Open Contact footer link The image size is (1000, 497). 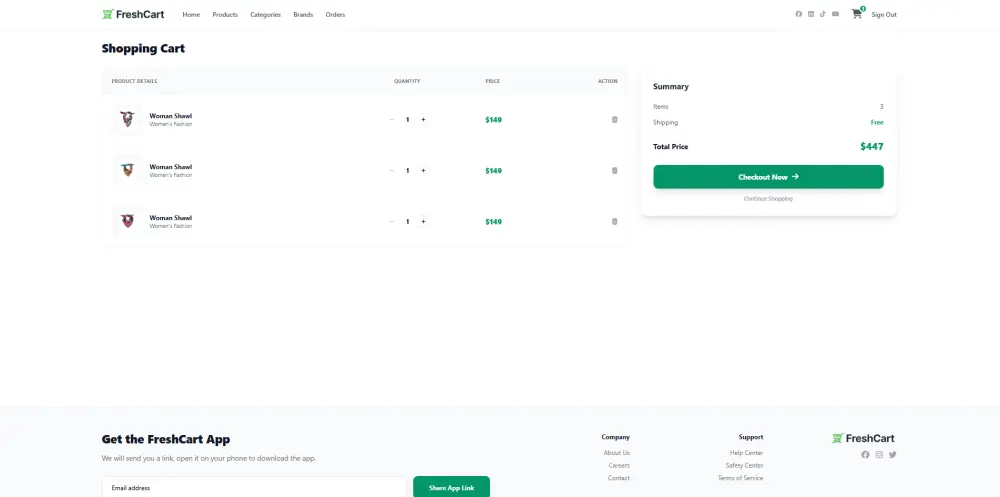pyautogui.click(x=619, y=478)
